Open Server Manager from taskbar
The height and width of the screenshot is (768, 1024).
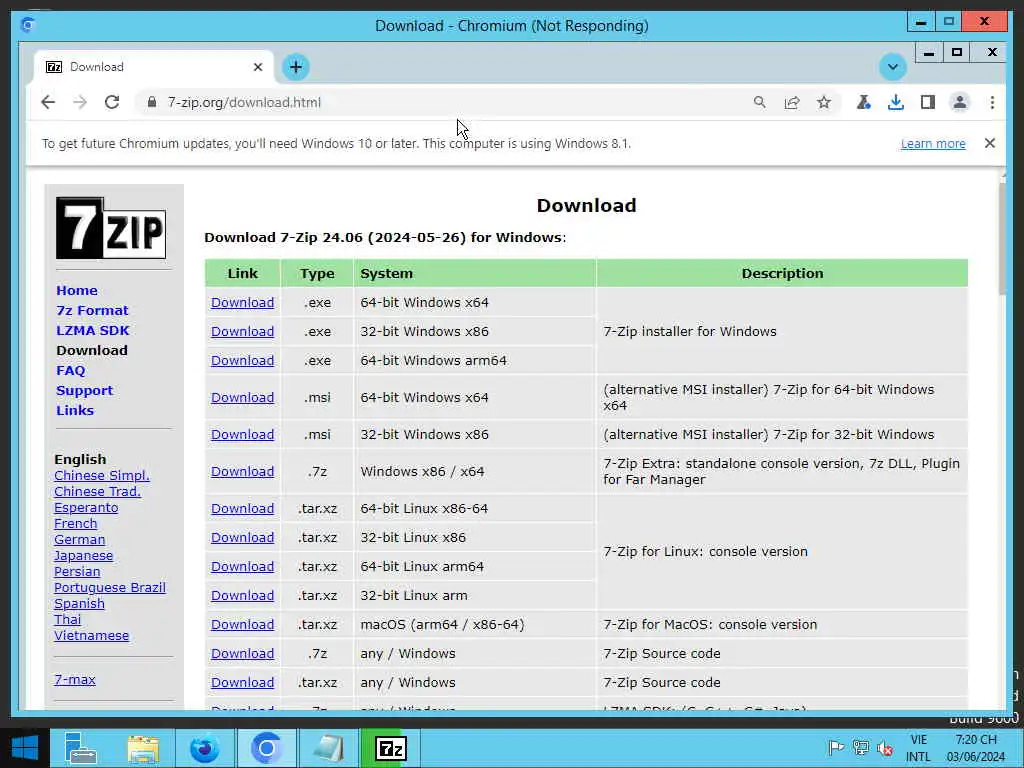[80, 748]
